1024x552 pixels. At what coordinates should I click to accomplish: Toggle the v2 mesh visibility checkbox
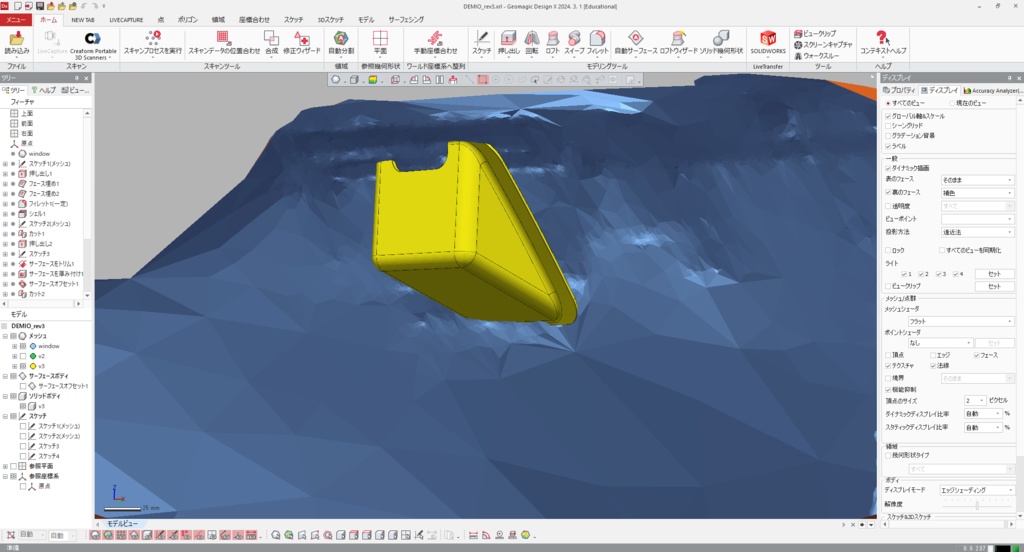23,356
